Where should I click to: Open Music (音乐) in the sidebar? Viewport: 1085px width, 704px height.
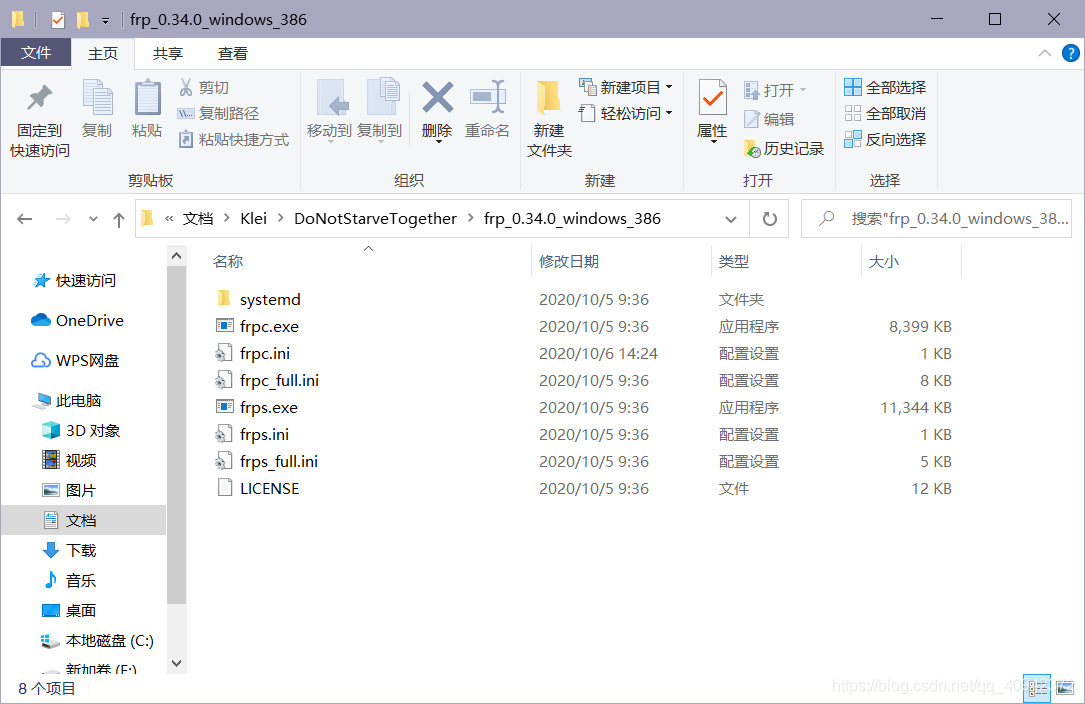click(69, 581)
